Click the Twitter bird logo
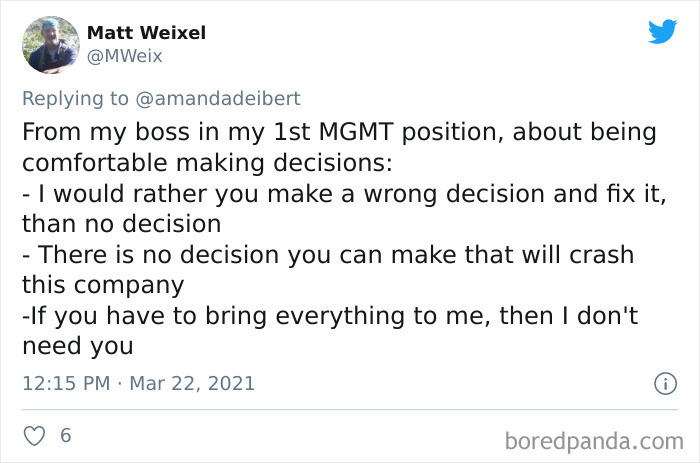Screen dimensions: 700x463 [662, 32]
